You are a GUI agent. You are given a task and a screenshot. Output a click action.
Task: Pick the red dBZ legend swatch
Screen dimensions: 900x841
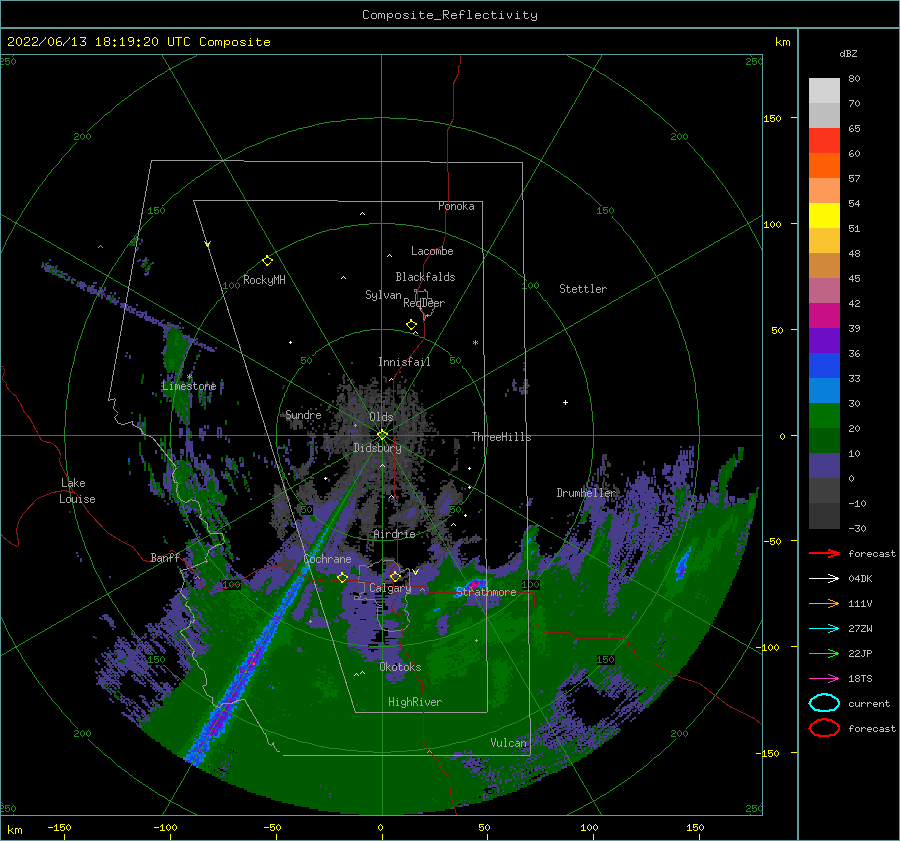pyautogui.click(x=824, y=141)
